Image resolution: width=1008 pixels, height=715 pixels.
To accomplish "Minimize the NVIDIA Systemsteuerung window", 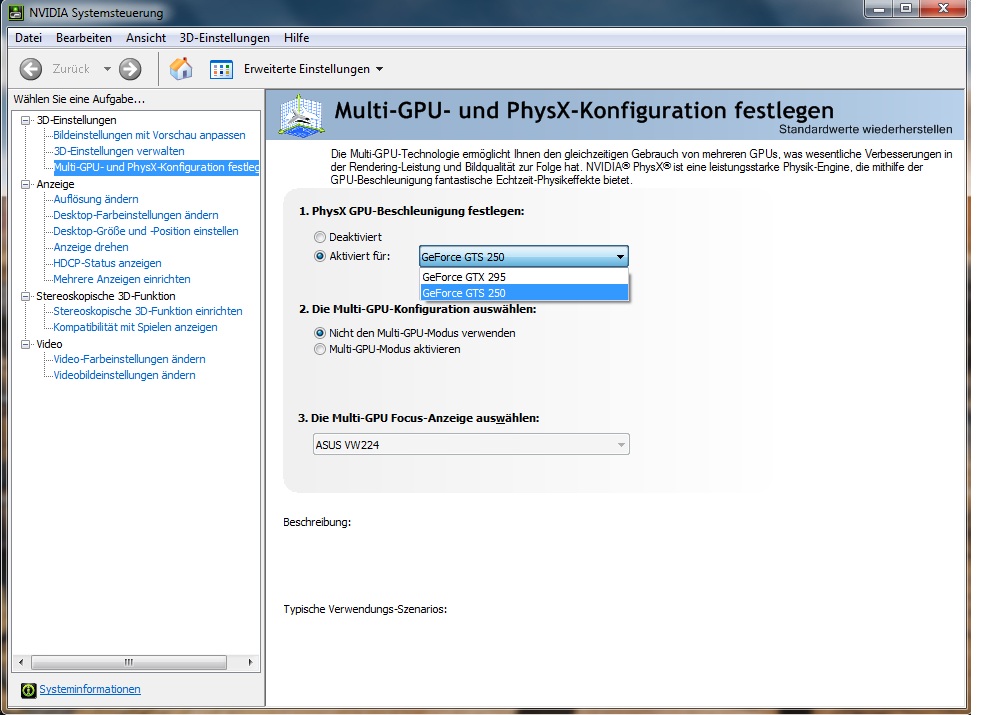I will pos(879,8).
